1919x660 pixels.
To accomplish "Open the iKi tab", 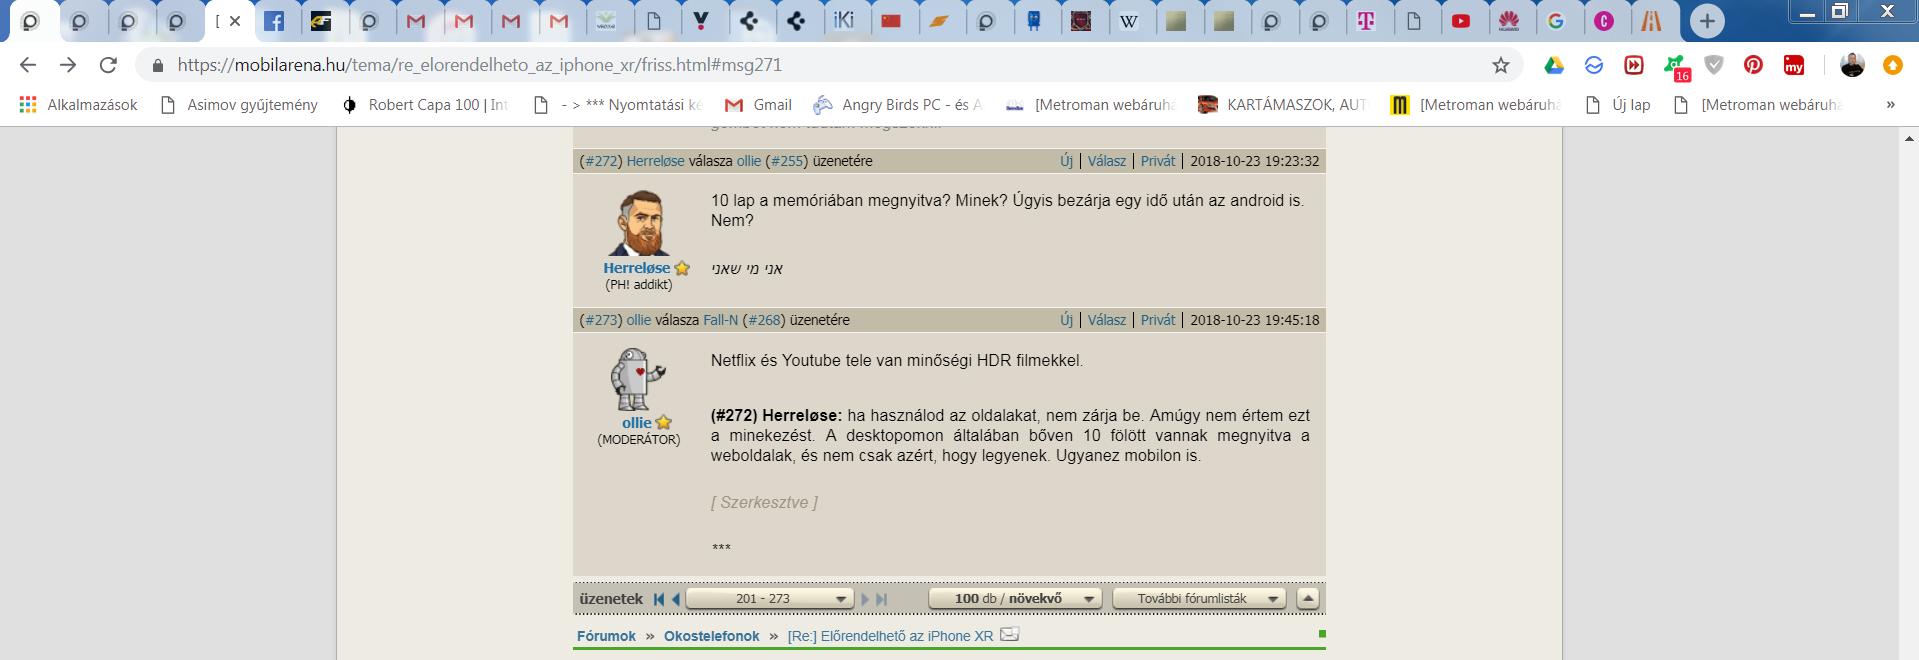I will [x=844, y=21].
